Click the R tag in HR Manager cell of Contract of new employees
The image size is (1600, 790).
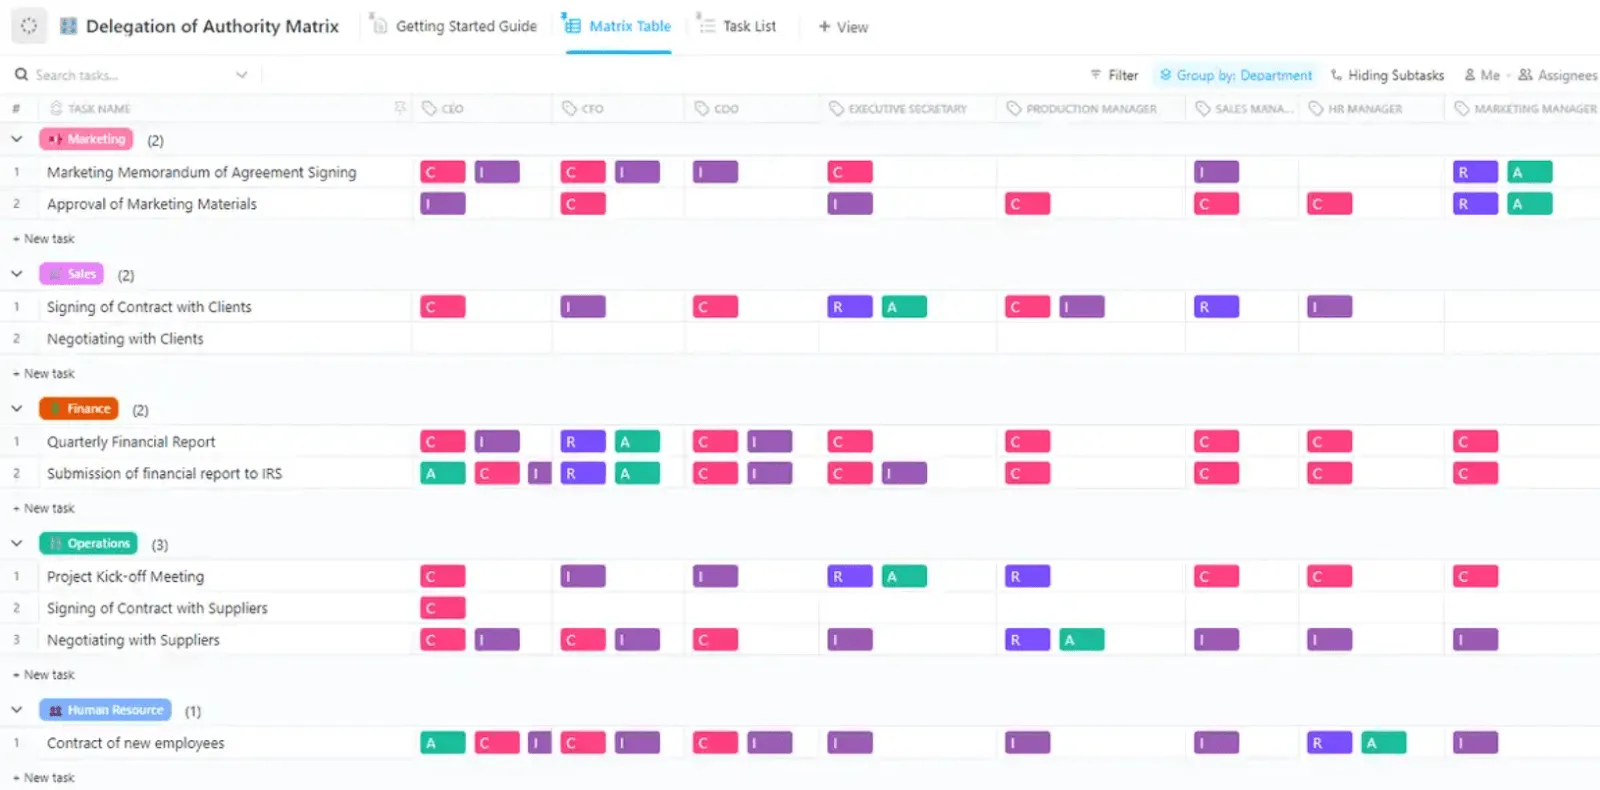pos(1329,743)
